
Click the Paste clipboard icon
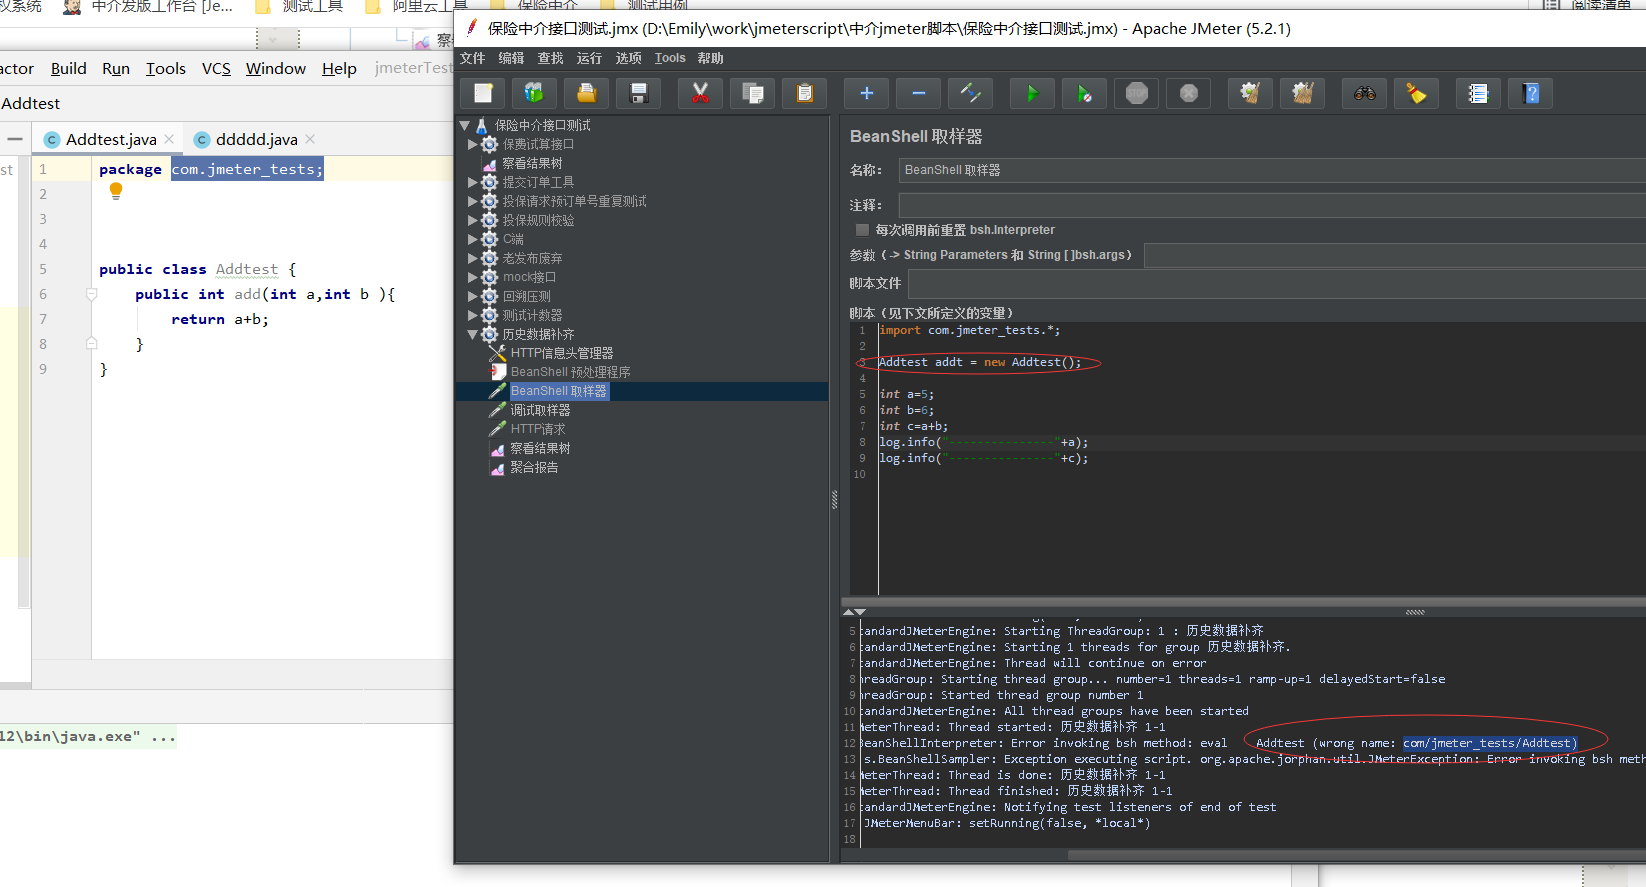tap(805, 93)
